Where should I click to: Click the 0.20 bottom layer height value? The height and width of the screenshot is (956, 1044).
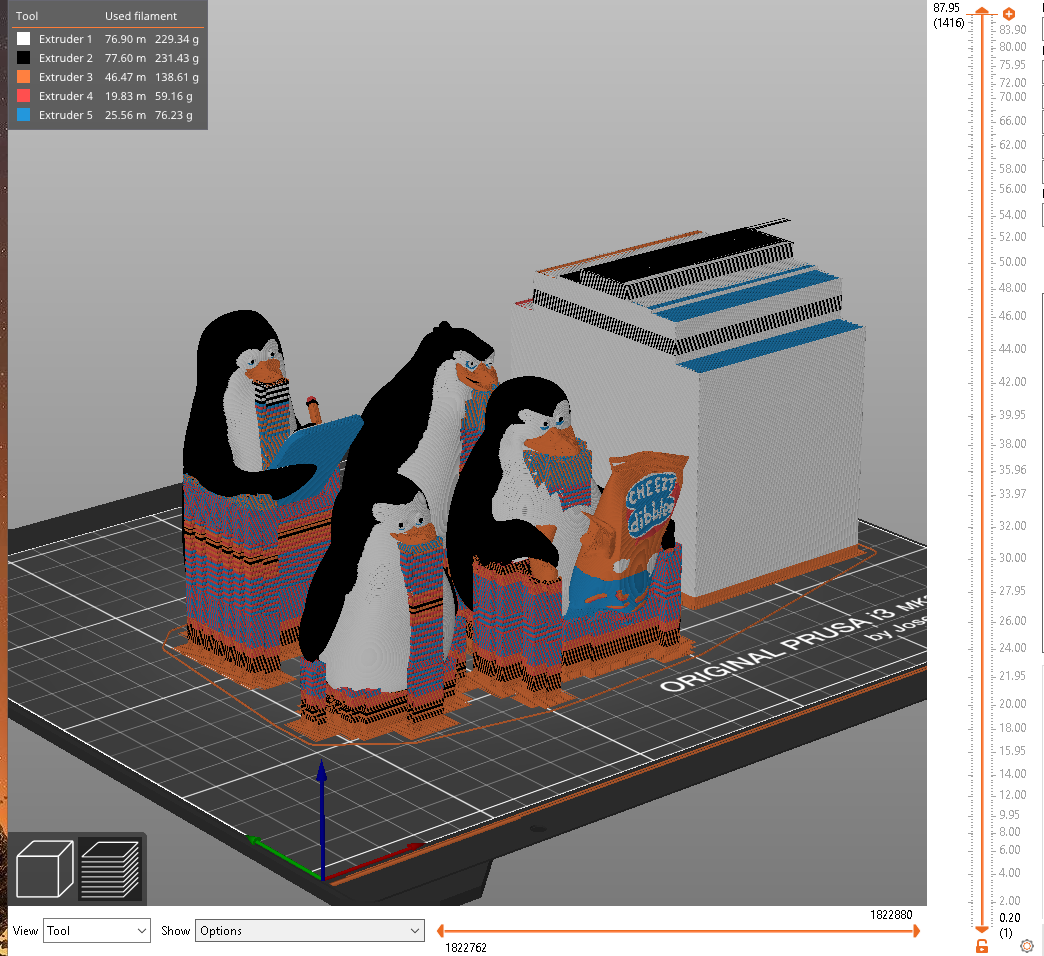pyautogui.click(x=1009, y=917)
